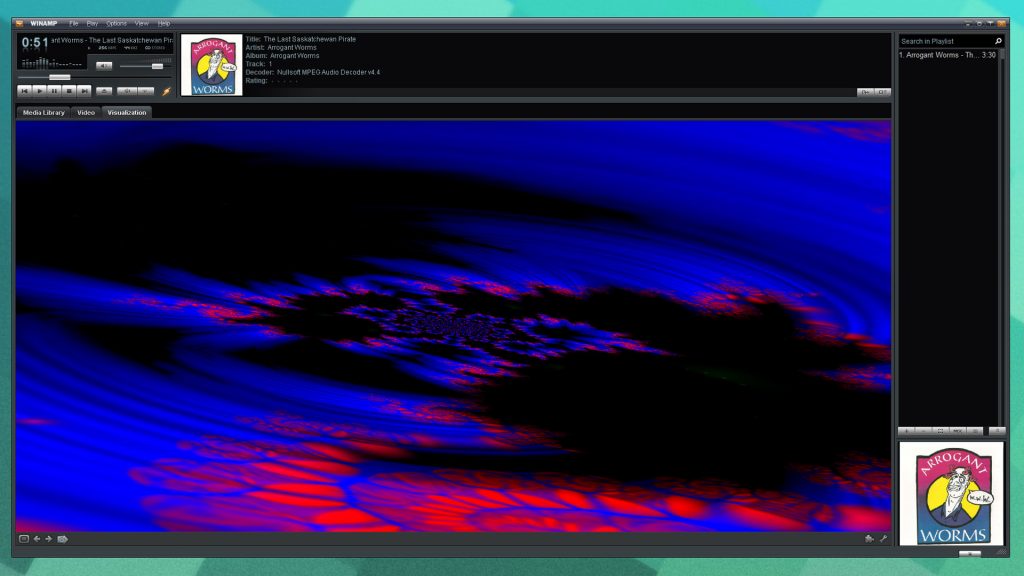Click the previous-preset arrow under the visualization

38,538
